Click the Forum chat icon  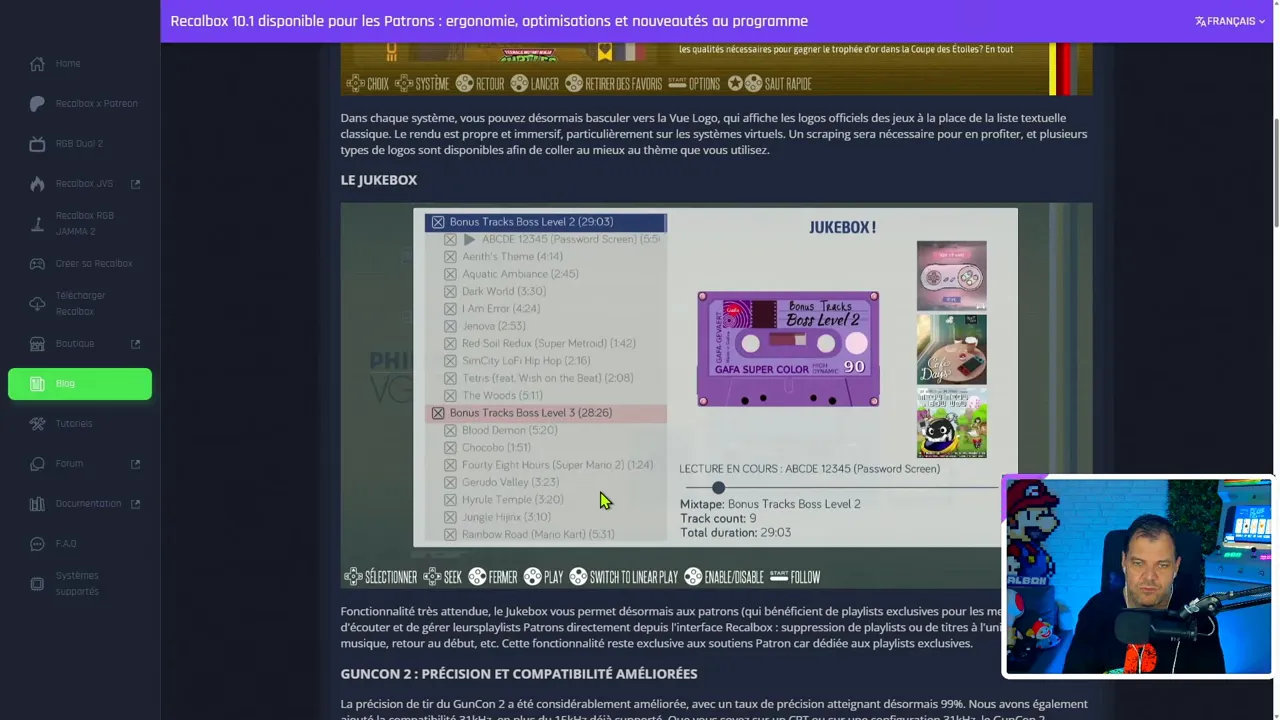point(37,464)
